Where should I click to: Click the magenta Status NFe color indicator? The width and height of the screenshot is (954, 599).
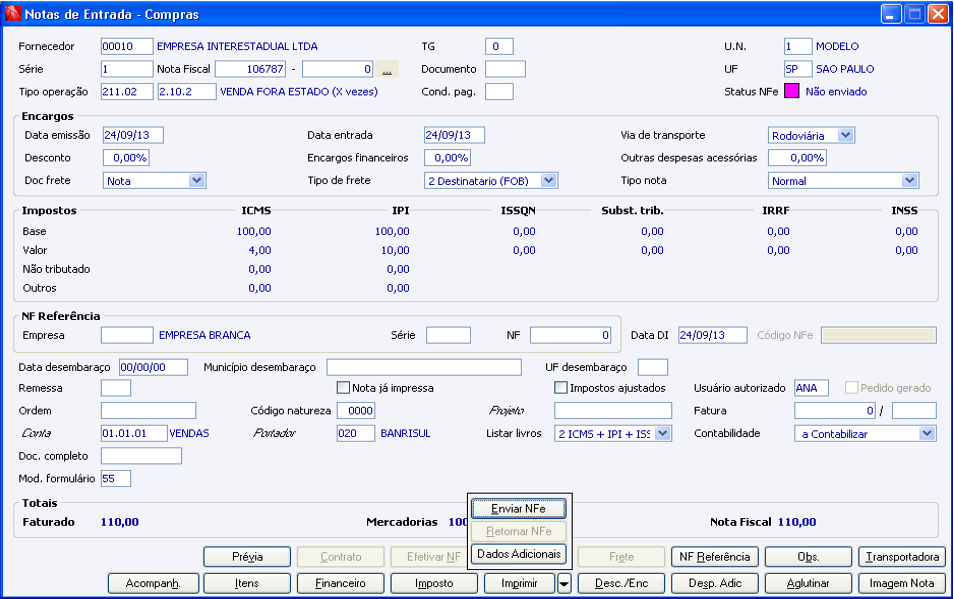click(x=791, y=91)
